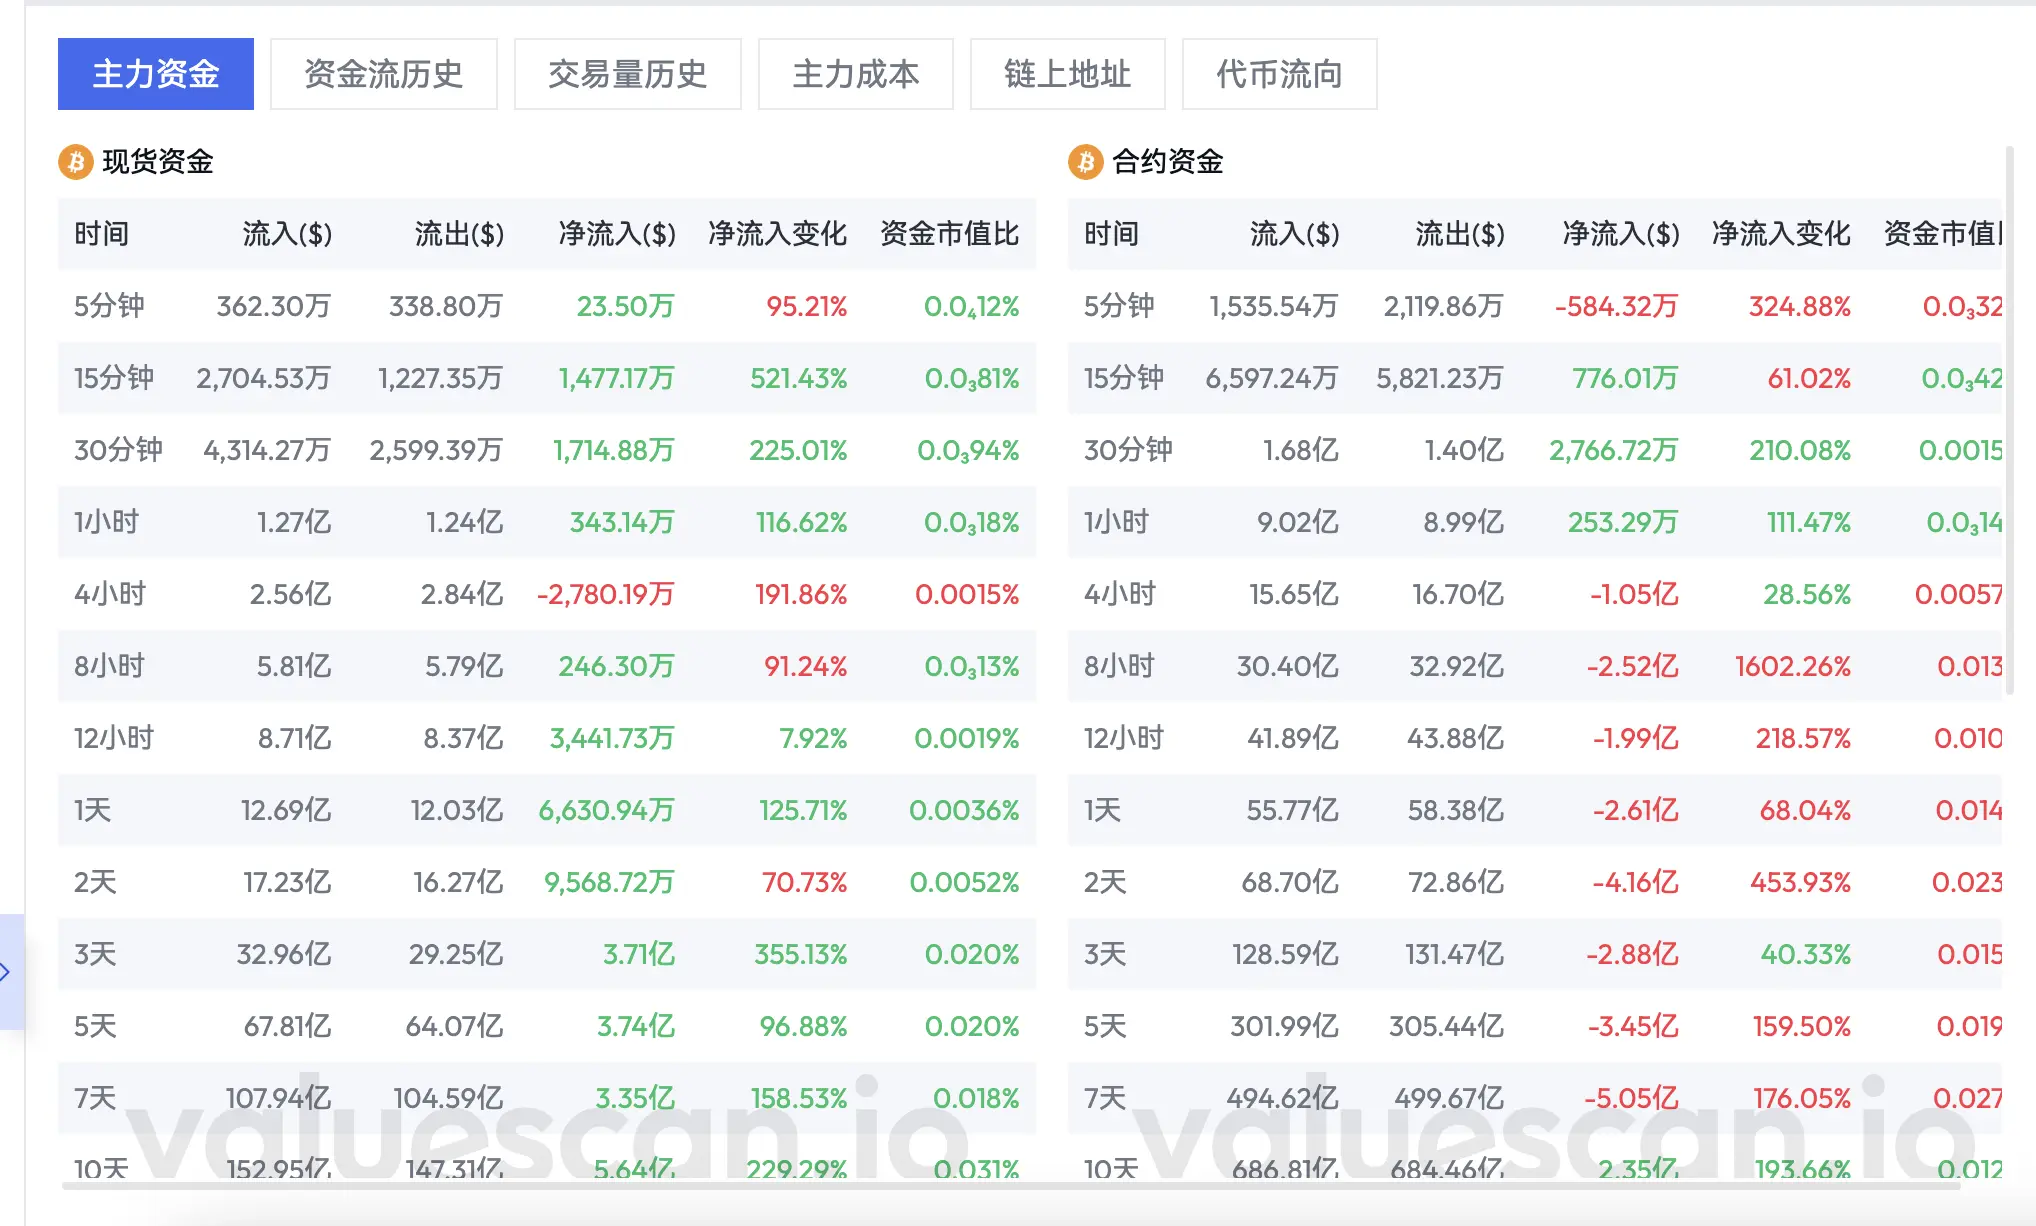
Task: Switch to the 资金流历史 tab
Action: pos(383,74)
